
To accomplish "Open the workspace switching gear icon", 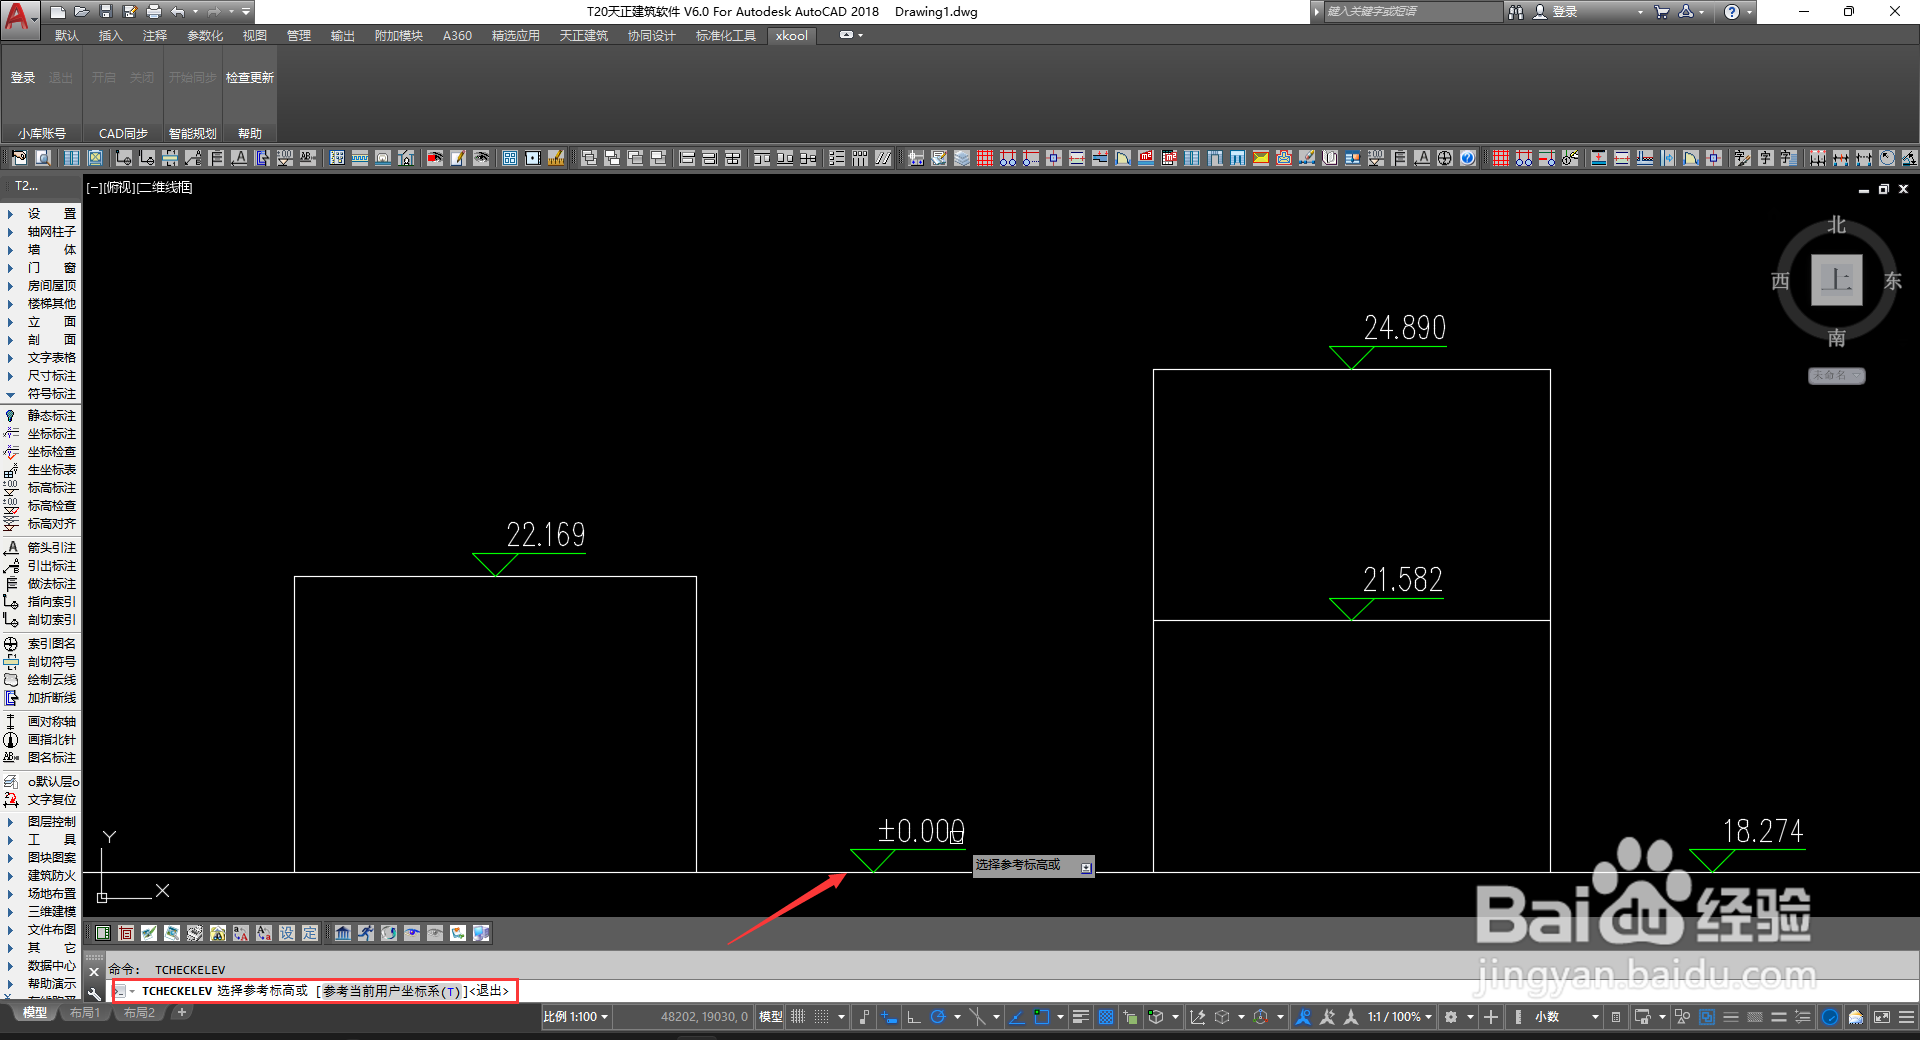I will pos(1451,1017).
